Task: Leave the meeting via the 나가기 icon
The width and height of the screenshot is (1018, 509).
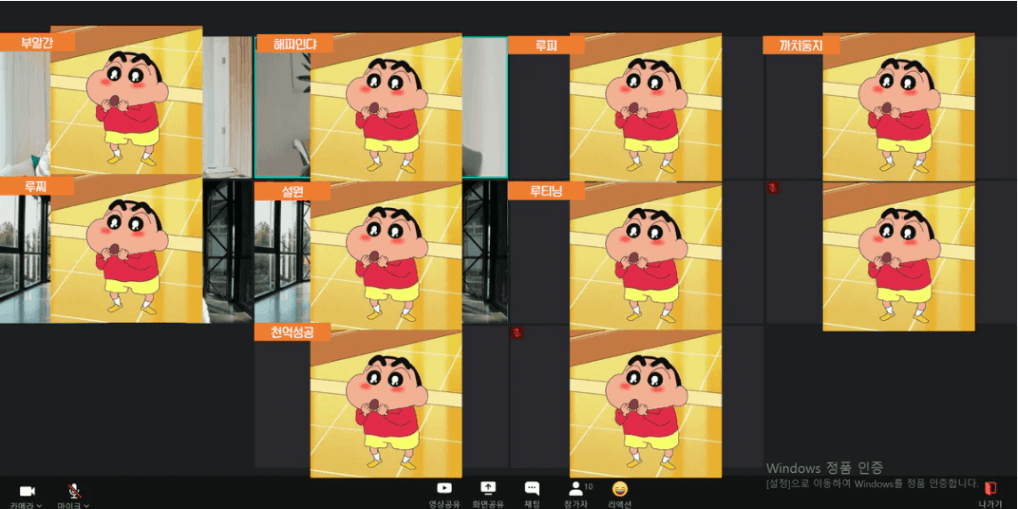Action: tap(991, 488)
